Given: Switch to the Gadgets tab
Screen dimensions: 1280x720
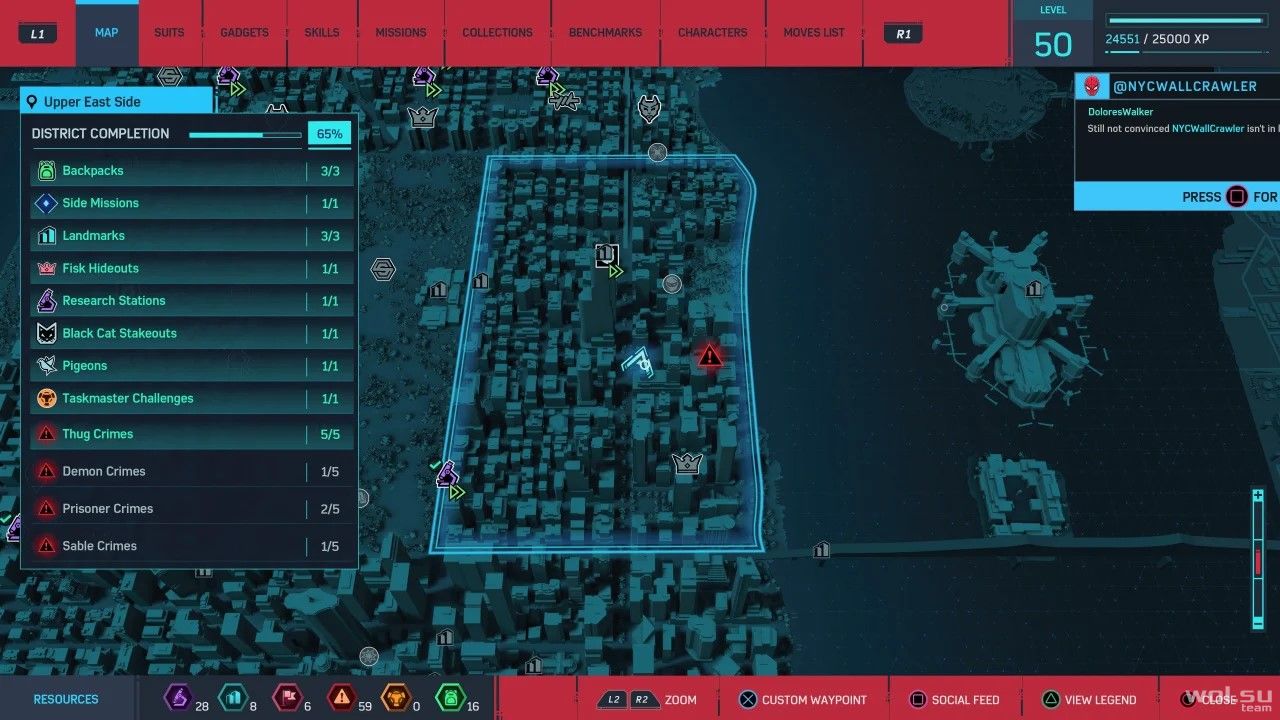Looking at the screenshot, I should (245, 33).
